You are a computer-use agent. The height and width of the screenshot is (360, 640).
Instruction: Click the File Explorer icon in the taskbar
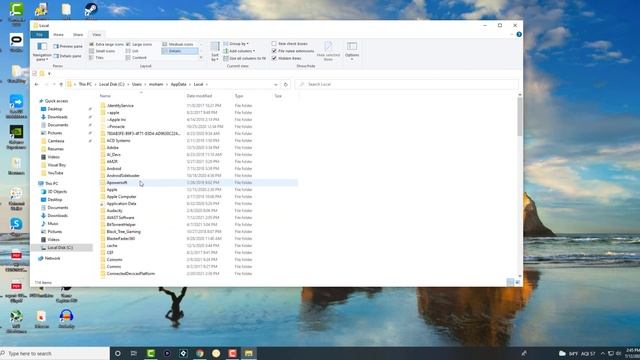(249, 353)
